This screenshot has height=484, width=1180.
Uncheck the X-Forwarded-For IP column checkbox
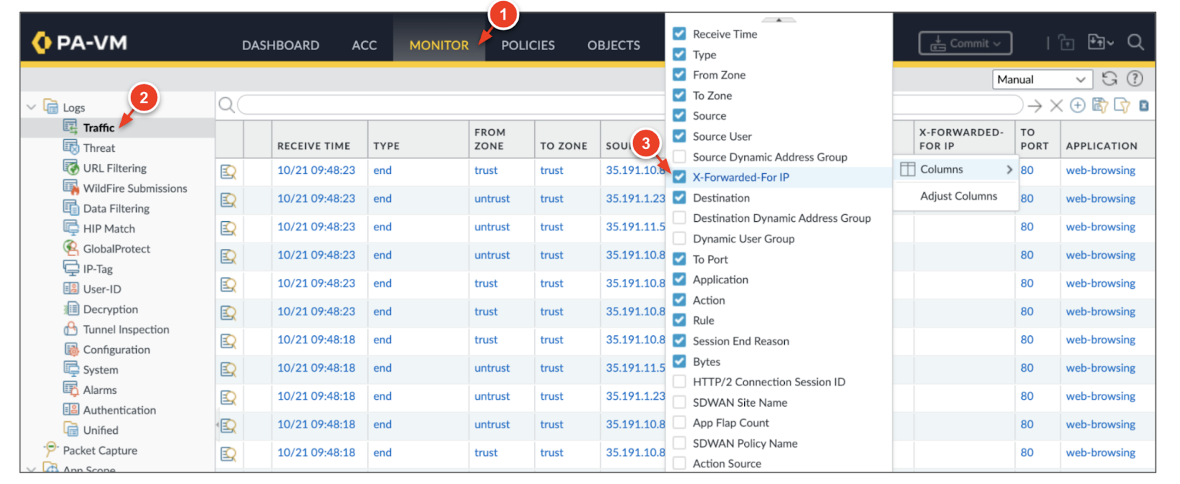click(x=680, y=177)
